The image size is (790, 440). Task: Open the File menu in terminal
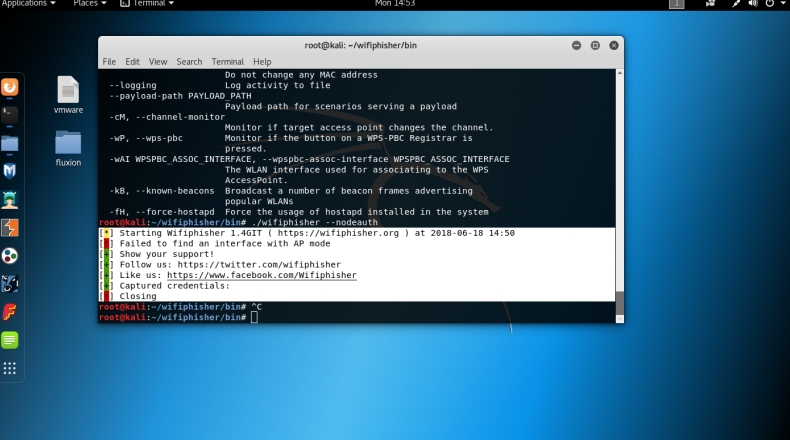[109, 62]
